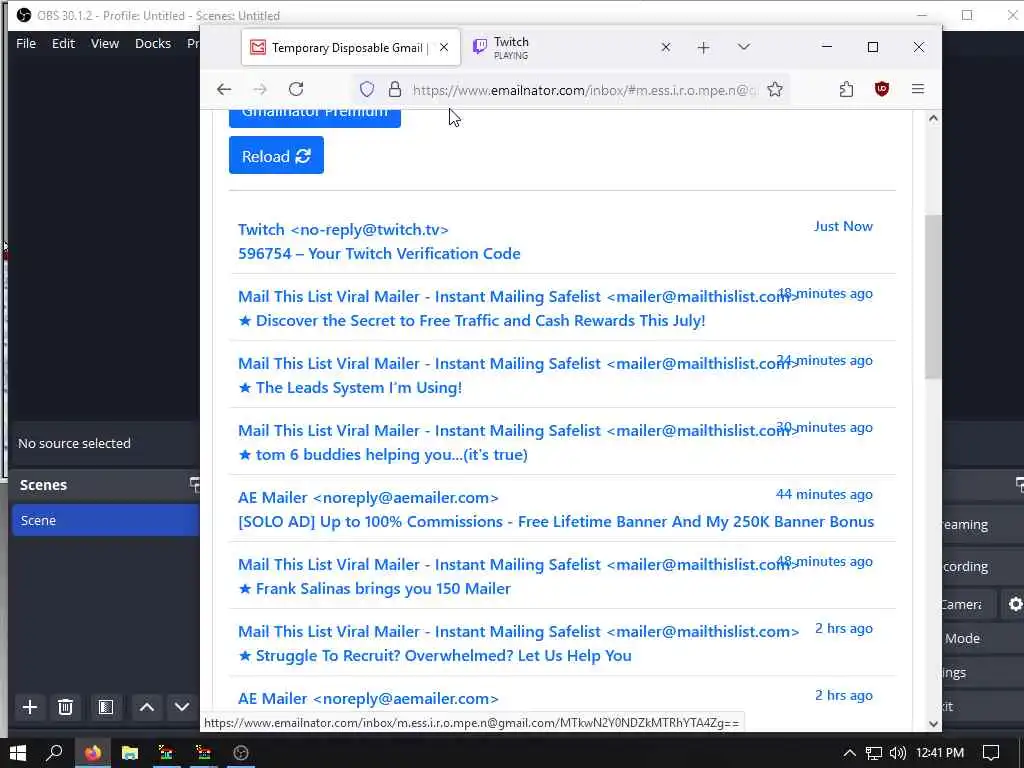Show site security padlock info
The width and height of the screenshot is (1024, 768).
click(394, 89)
